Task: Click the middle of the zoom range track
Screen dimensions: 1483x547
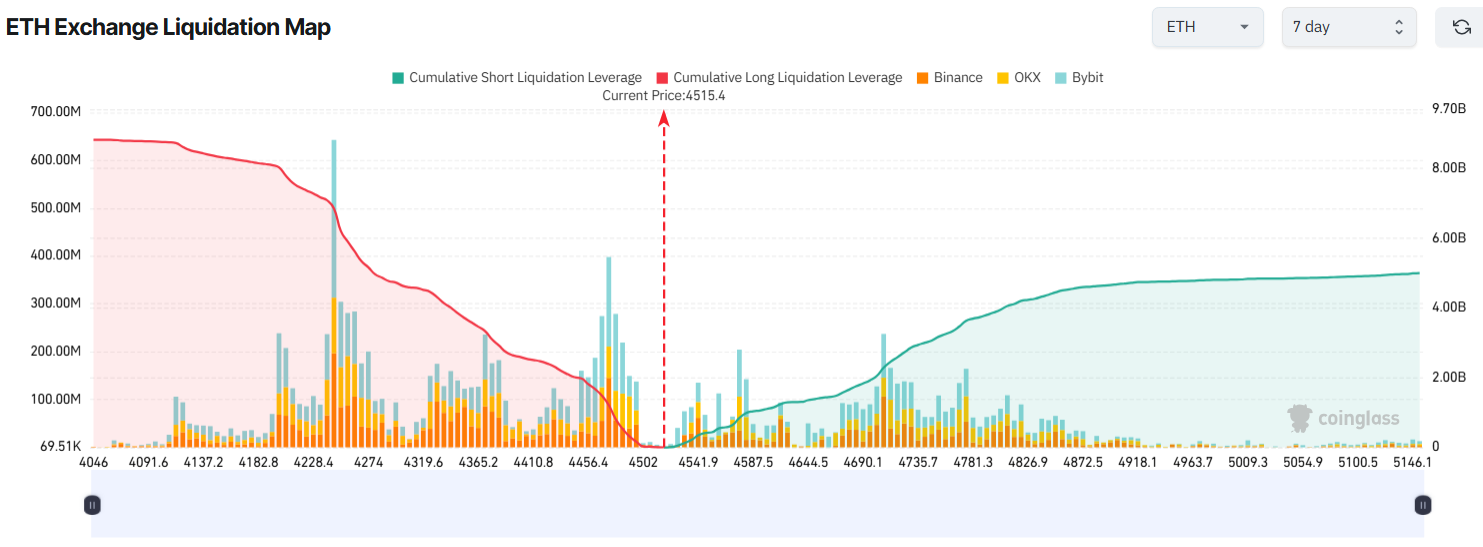Action: tap(756, 506)
